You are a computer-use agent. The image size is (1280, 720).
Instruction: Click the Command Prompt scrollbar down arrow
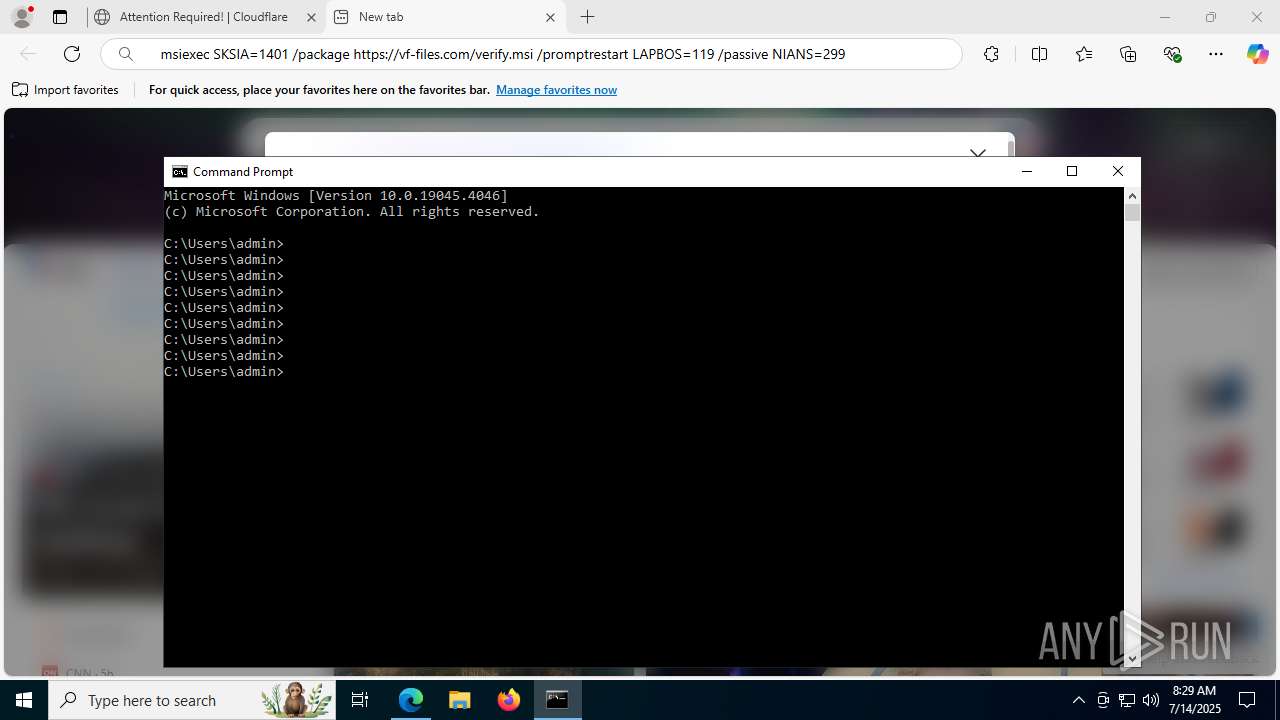[1132, 659]
